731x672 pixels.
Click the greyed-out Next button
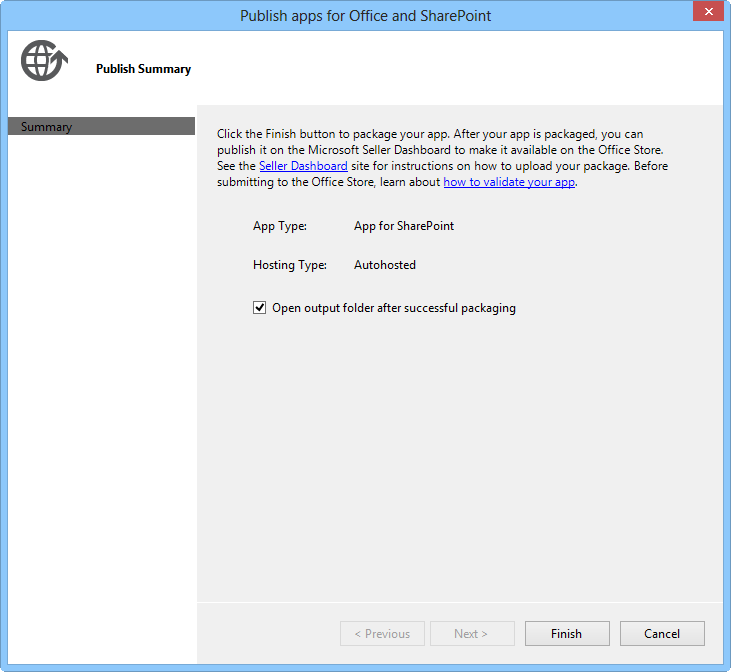pos(471,634)
